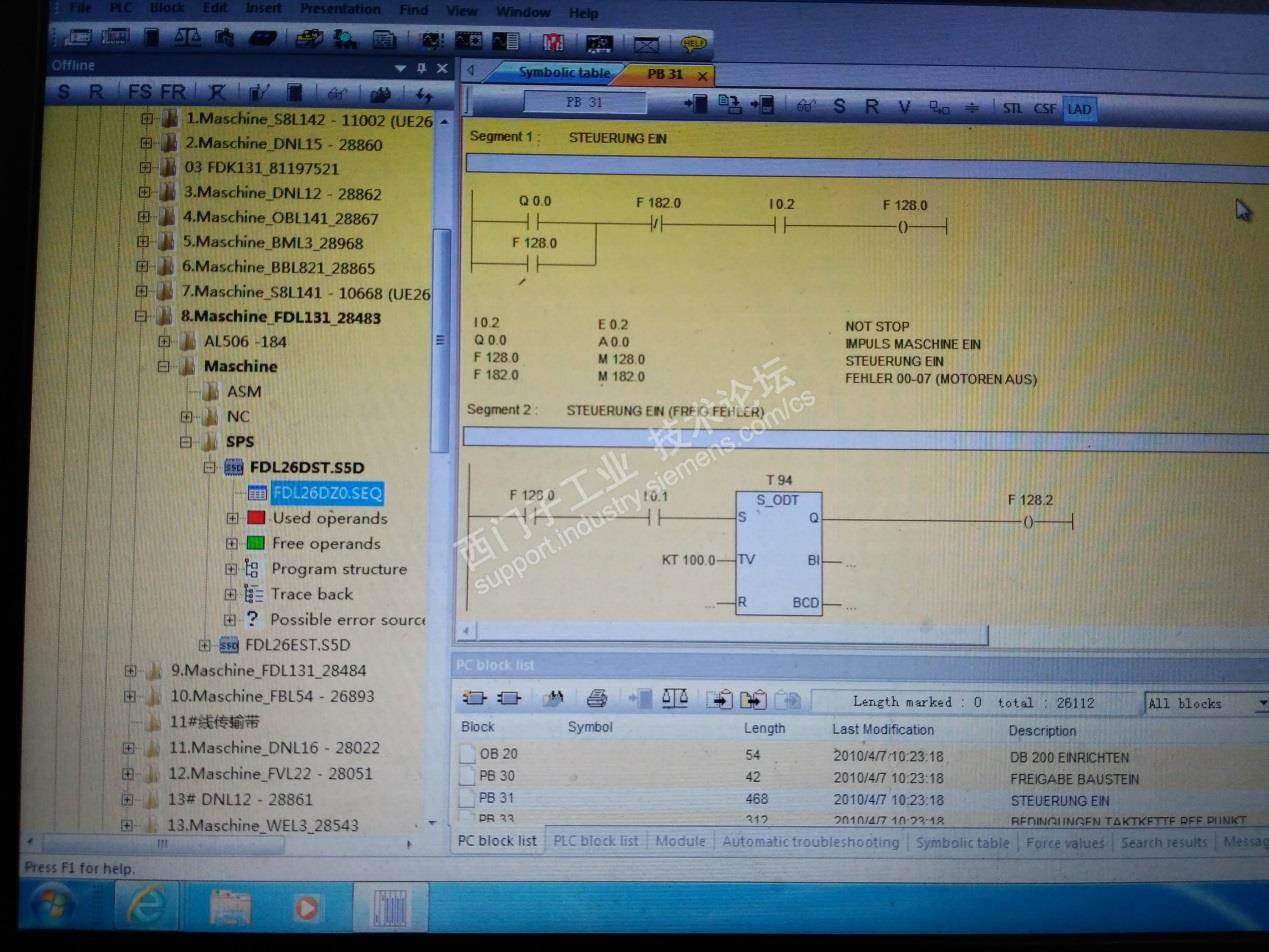Open the Block menu
Image resolution: width=1269 pixels, height=952 pixels.
(x=167, y=8)
